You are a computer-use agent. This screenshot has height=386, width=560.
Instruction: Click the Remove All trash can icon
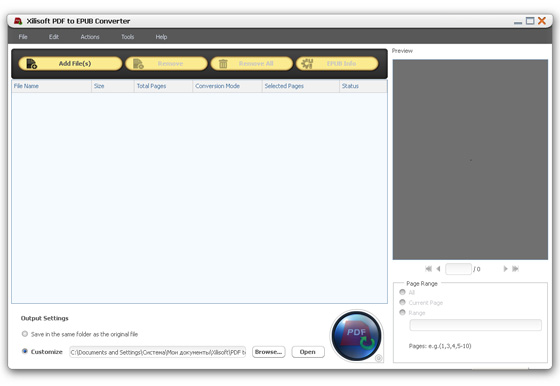pyautogui.click(x=223, y=64)
